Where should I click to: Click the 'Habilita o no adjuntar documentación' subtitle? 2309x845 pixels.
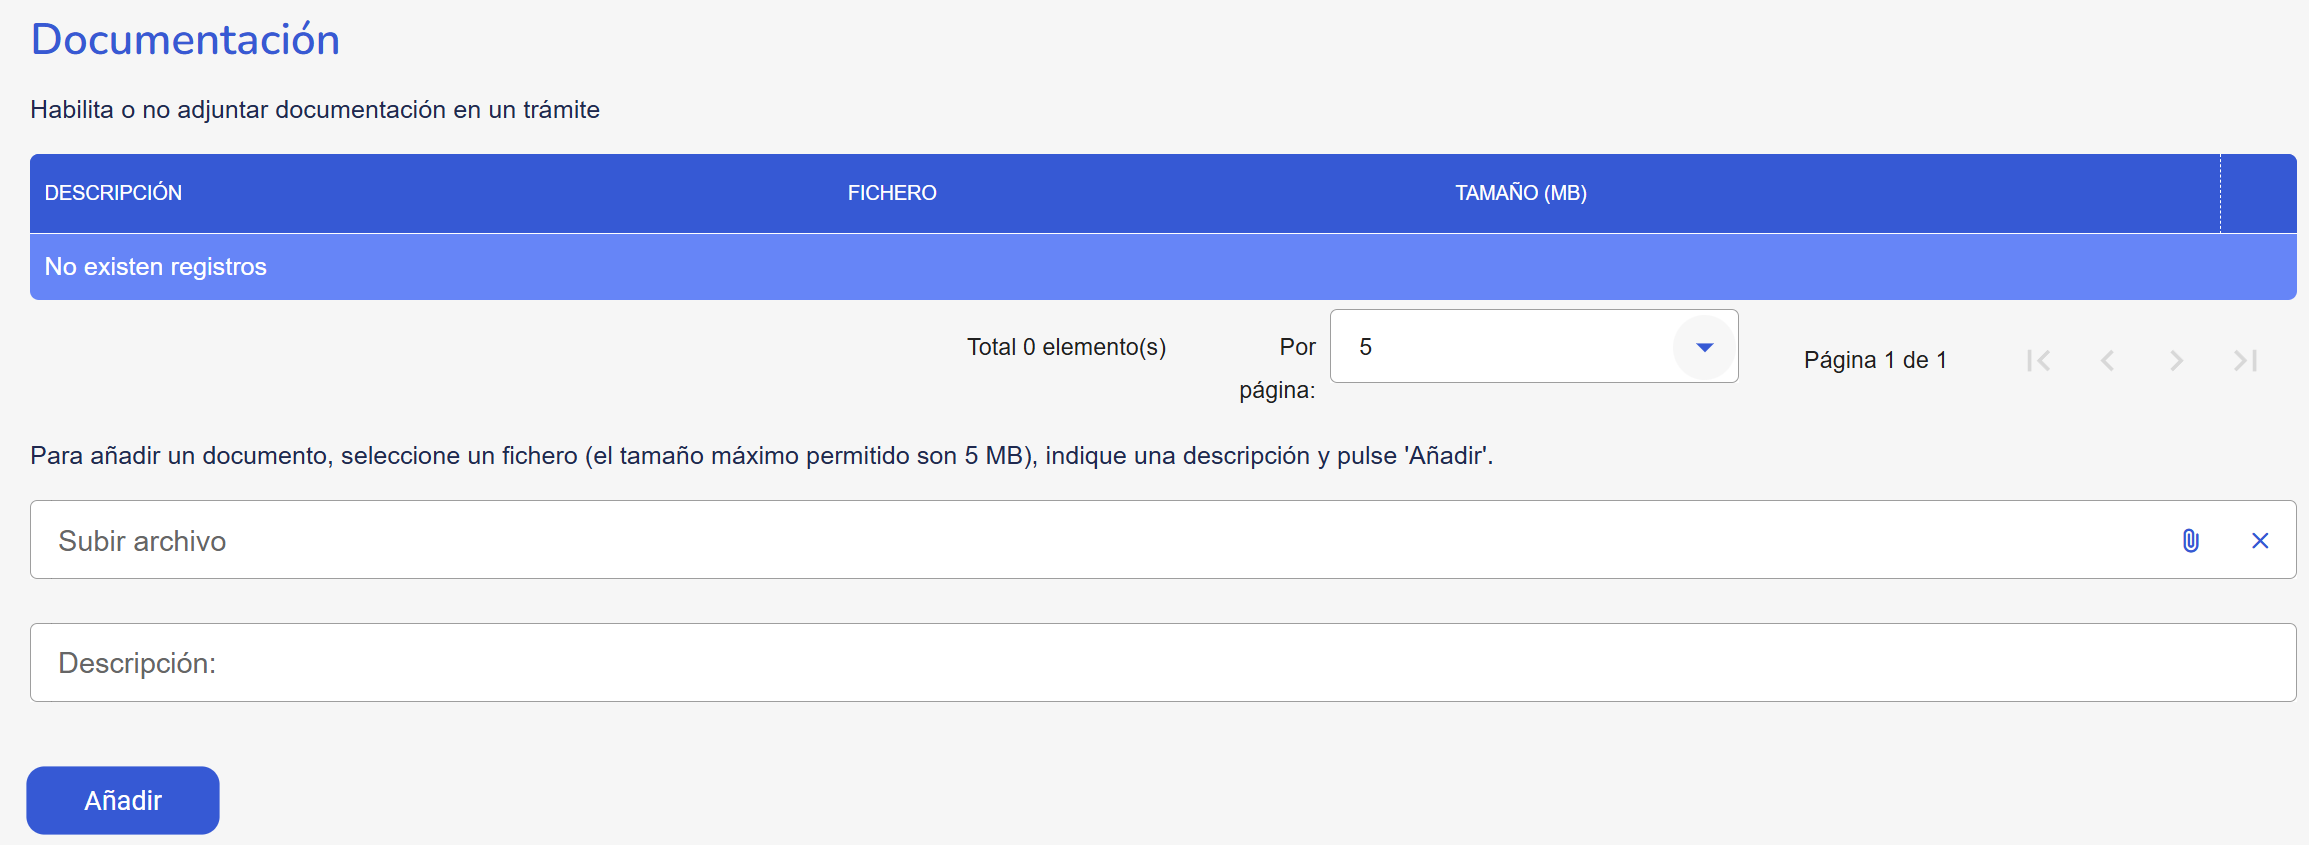[x=315, y=110]
